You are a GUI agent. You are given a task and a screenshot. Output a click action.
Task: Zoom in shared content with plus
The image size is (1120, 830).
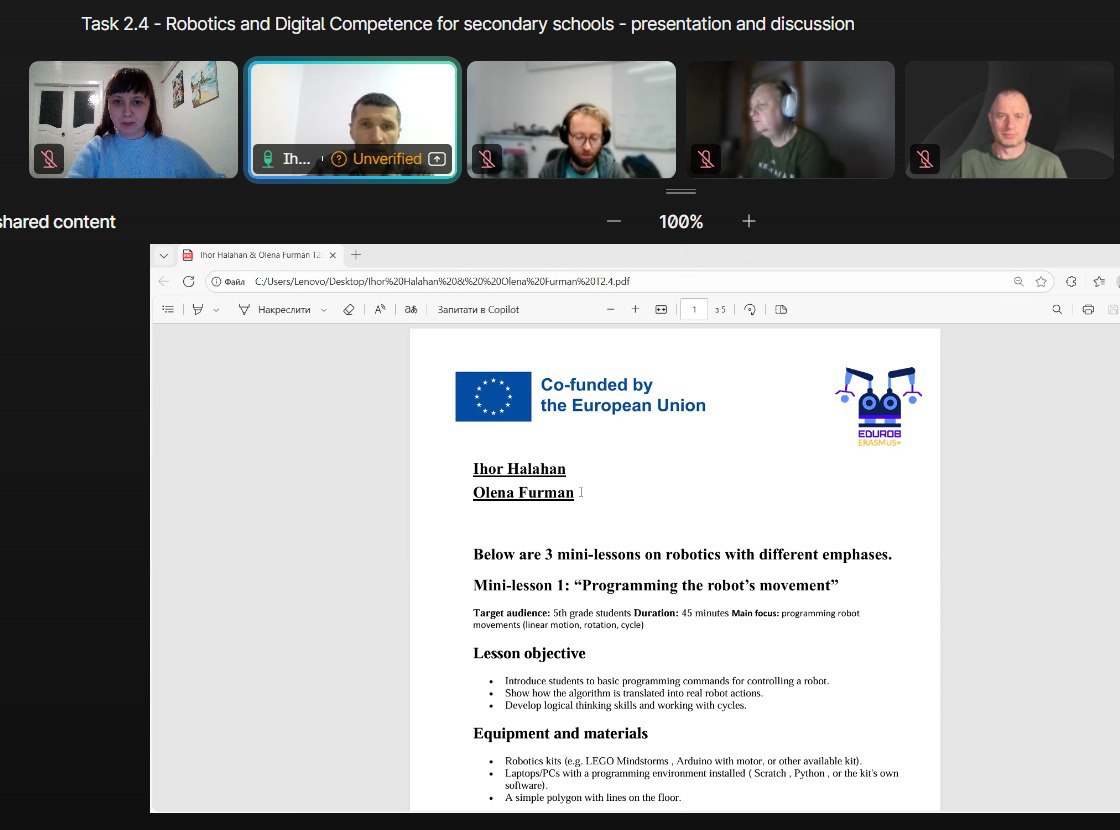point(748,221)
